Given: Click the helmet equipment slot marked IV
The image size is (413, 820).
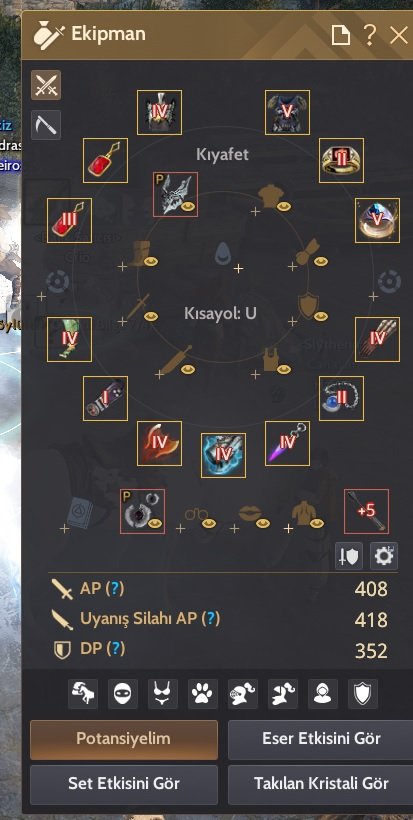Looking at the screenshot, I should 159,112.
